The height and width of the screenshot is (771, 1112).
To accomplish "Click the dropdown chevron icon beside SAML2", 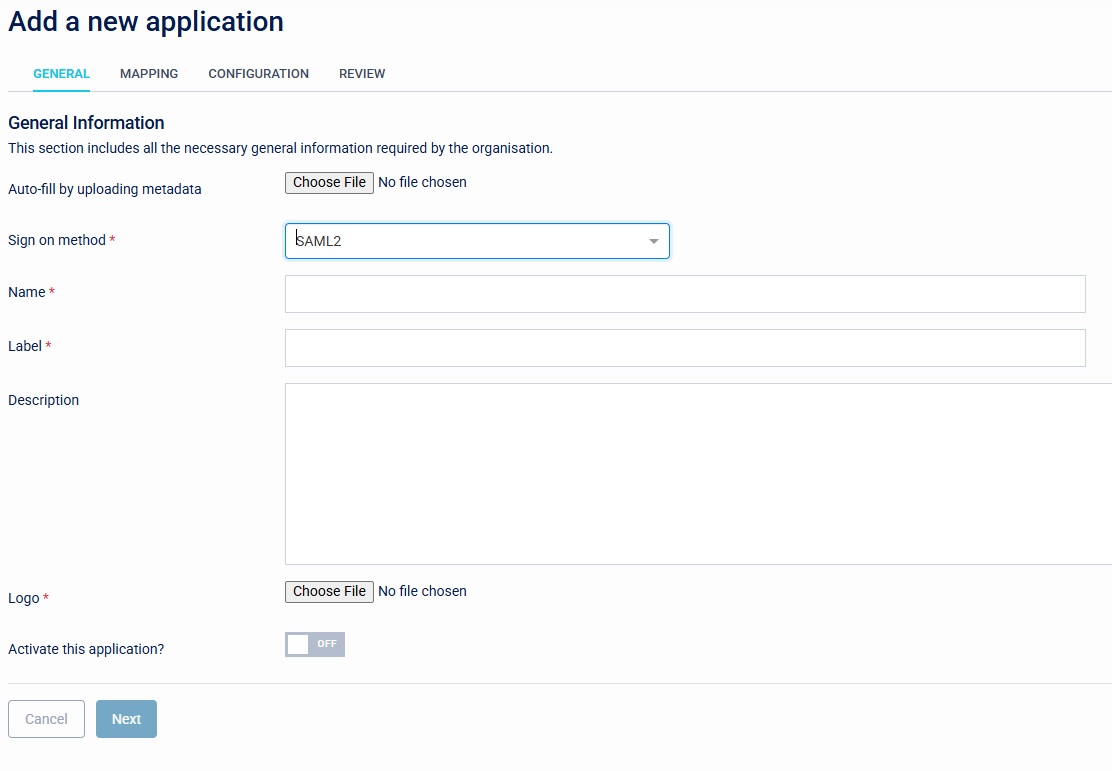I will (x=651, y=240).
